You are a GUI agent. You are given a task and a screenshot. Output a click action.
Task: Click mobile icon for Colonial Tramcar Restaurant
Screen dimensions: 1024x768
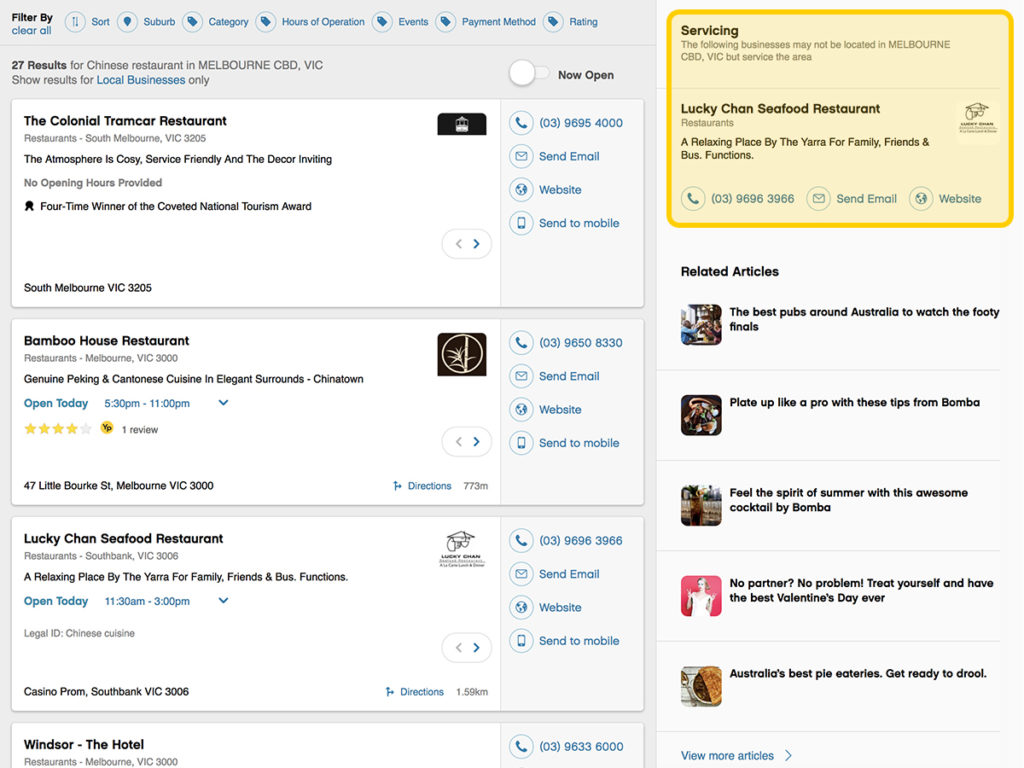[521, 223]
